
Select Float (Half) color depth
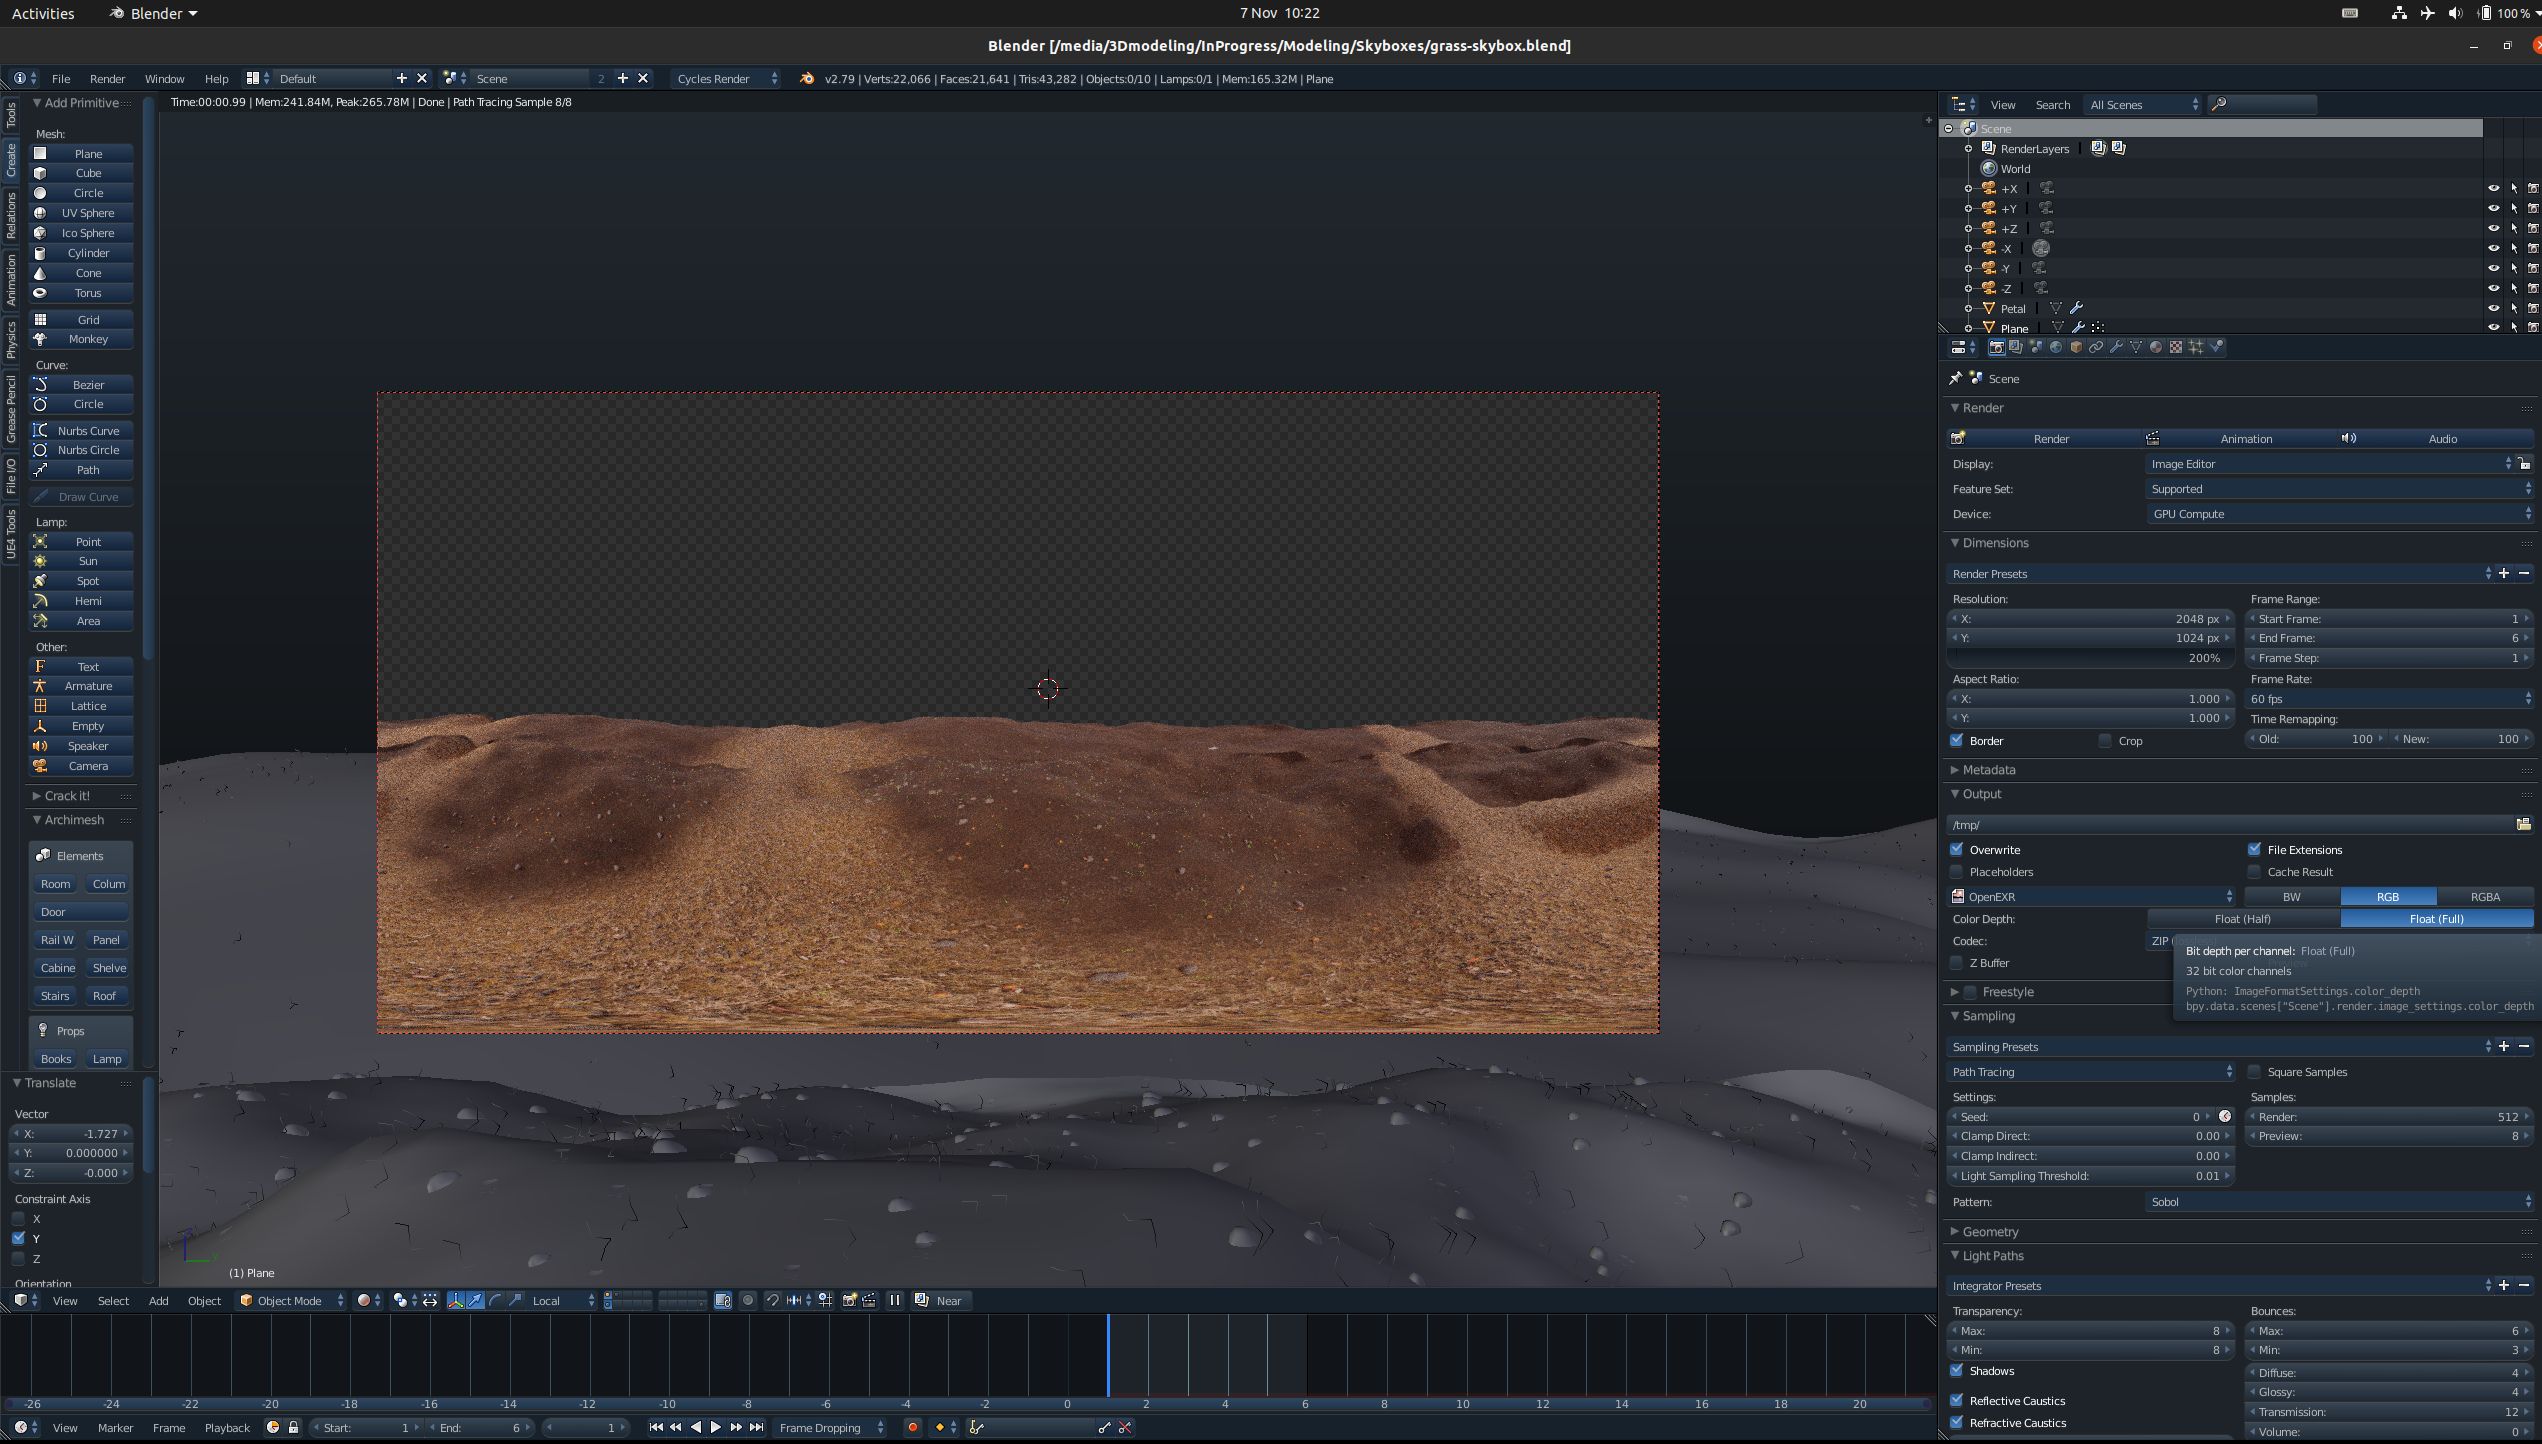pyautogui.click(x=2243, y=919)
